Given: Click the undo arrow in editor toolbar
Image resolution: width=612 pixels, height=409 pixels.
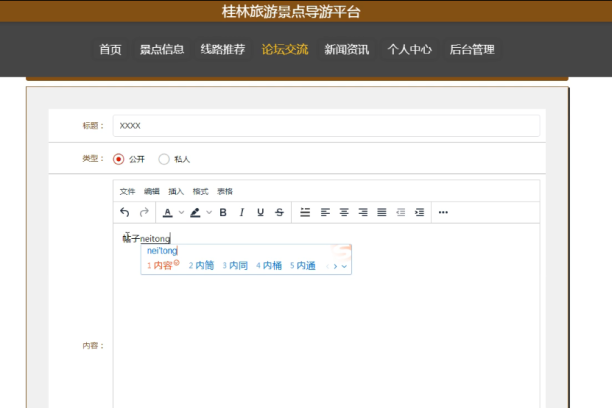Looking at the screenshot, I should pos(124,212).
